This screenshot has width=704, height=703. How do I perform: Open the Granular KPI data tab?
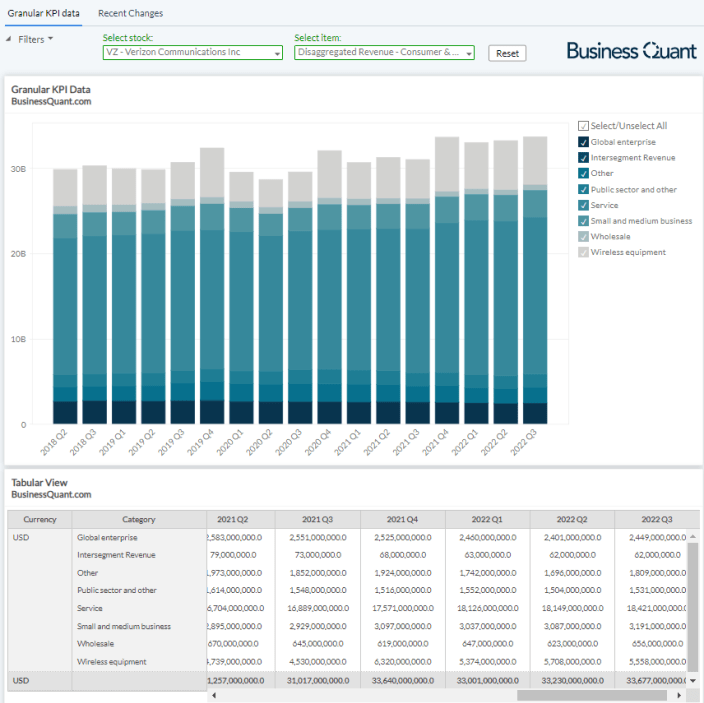click(43, 13)
